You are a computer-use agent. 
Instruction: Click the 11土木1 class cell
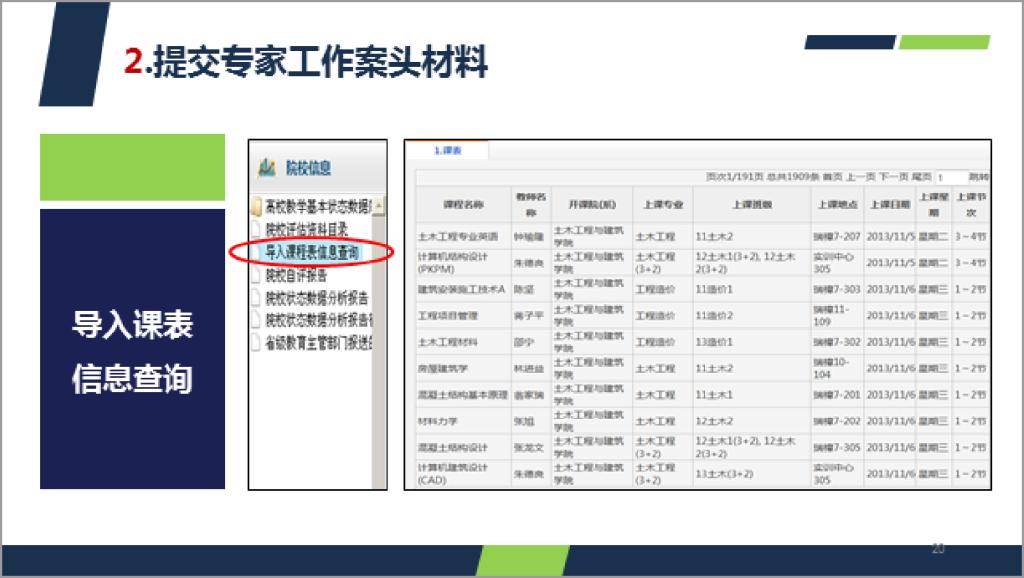point(752,395)
